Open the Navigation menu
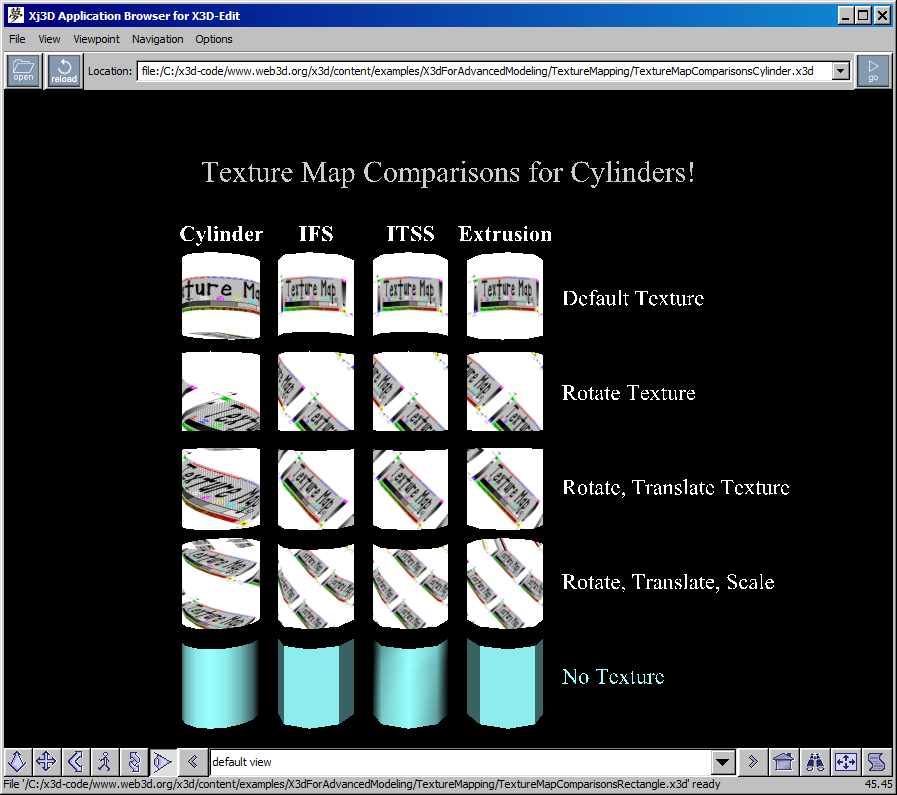This screenshot has width=897, height=795. point(157,39)
